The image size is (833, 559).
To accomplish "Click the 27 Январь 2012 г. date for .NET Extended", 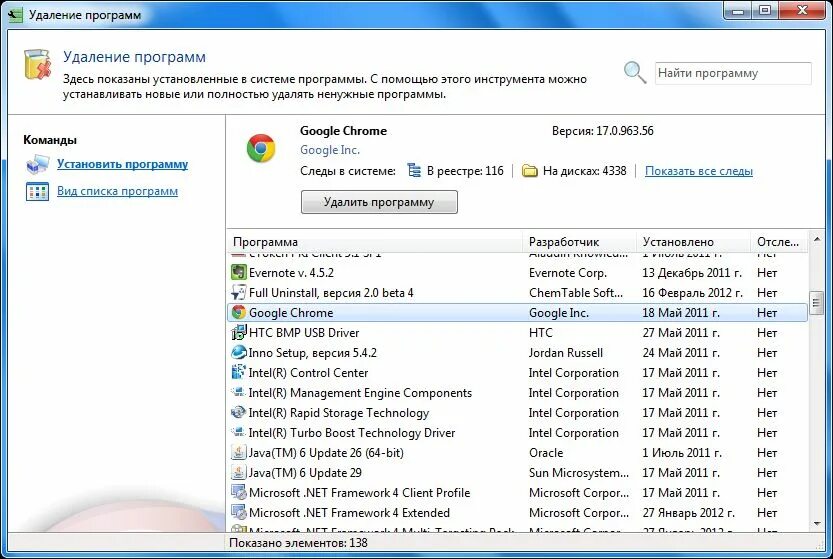I will pos(688,513).
